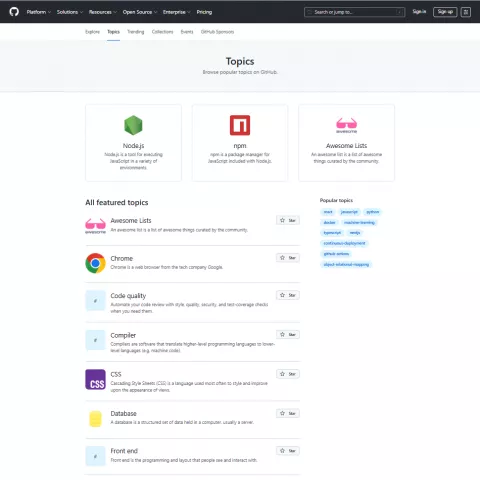Open the Code quality topic title
480x480 pixels.
point(128,296)
